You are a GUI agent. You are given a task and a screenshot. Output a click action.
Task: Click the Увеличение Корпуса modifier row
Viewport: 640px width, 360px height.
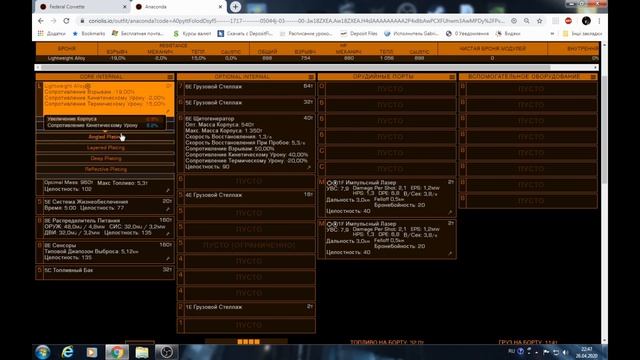tap(104, 119)
